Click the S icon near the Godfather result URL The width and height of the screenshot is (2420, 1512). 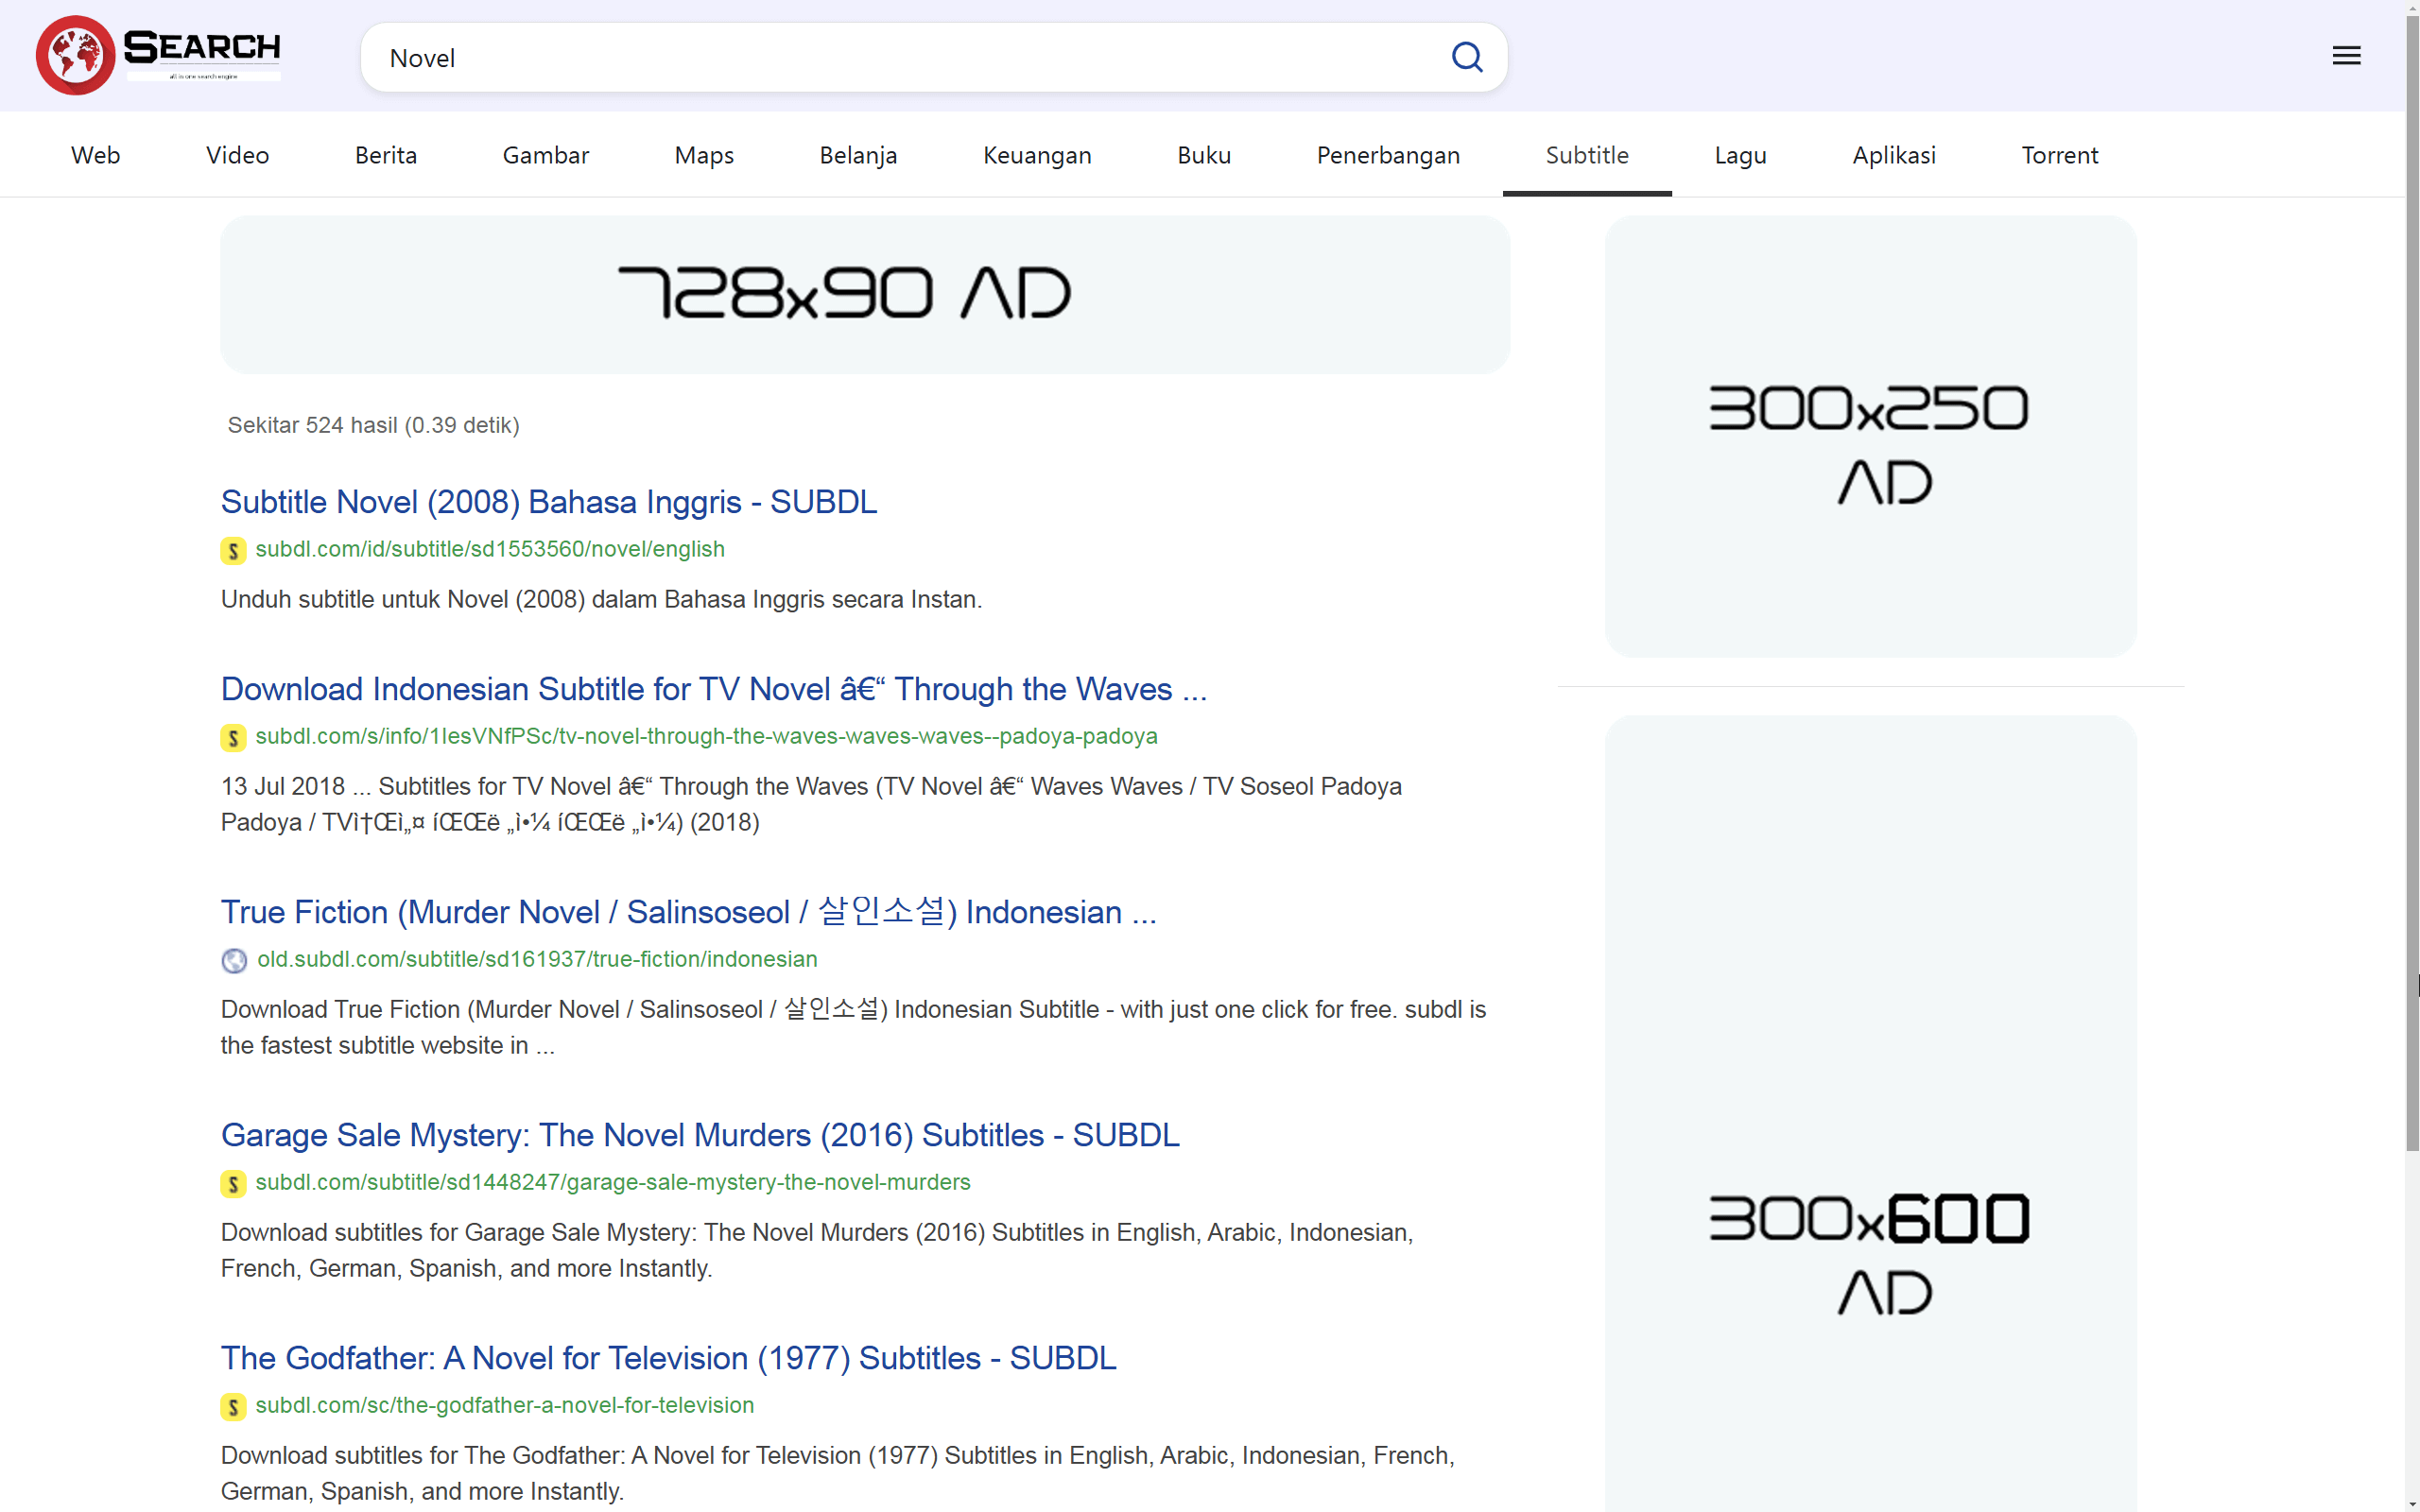click(233, 1407)
